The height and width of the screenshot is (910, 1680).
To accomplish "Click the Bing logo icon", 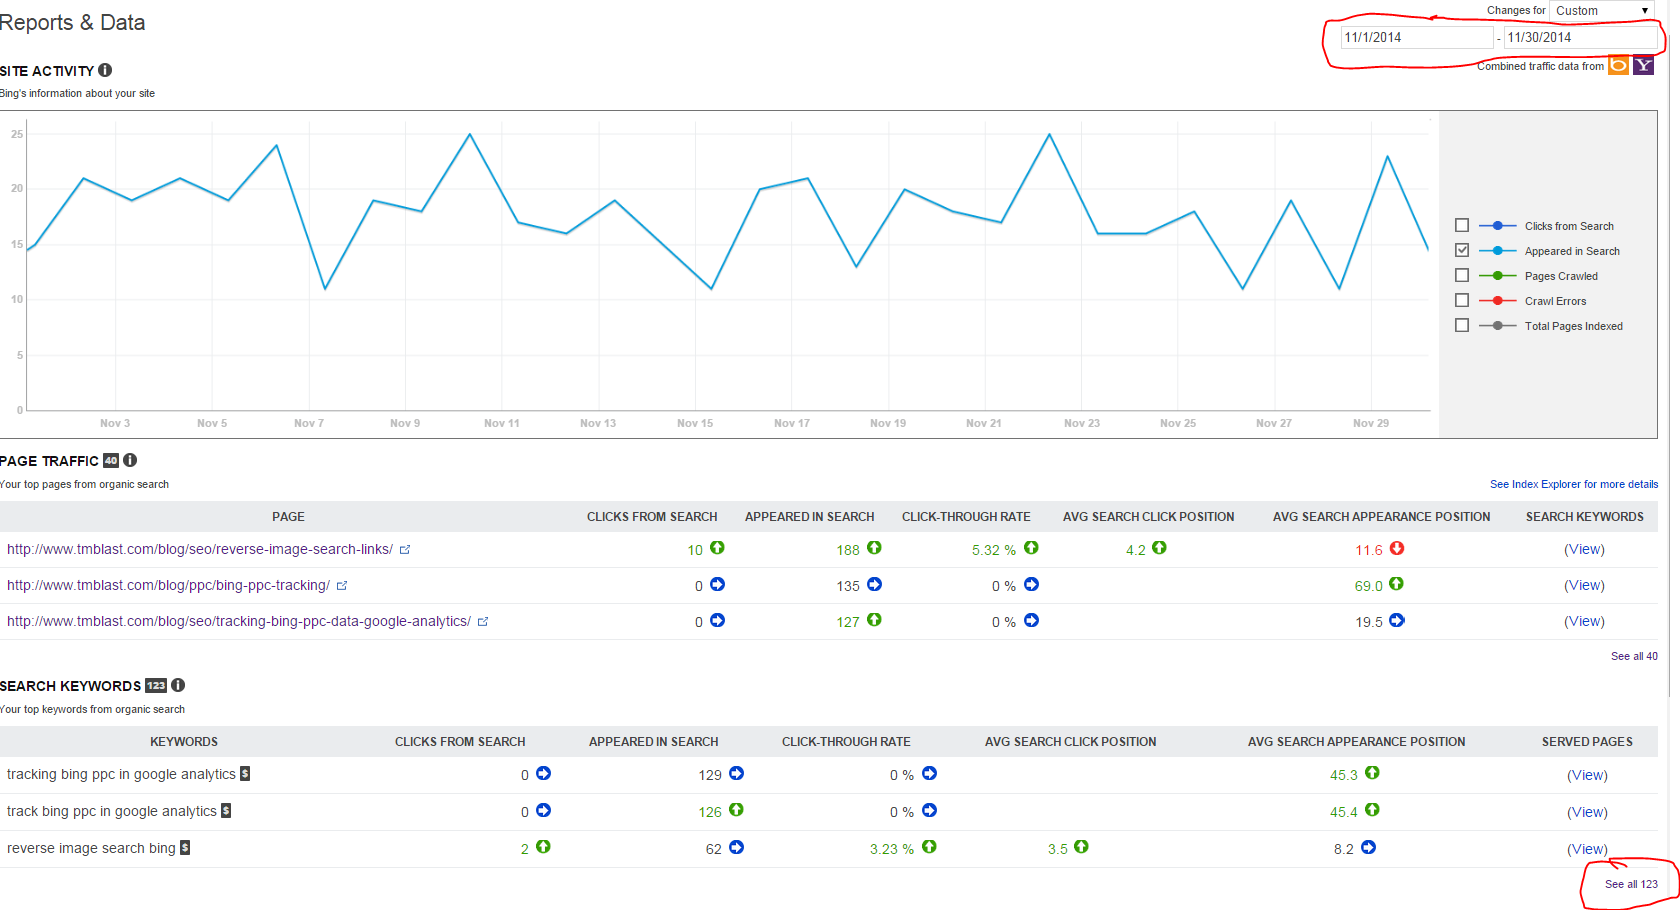I will pos(1618,65).
